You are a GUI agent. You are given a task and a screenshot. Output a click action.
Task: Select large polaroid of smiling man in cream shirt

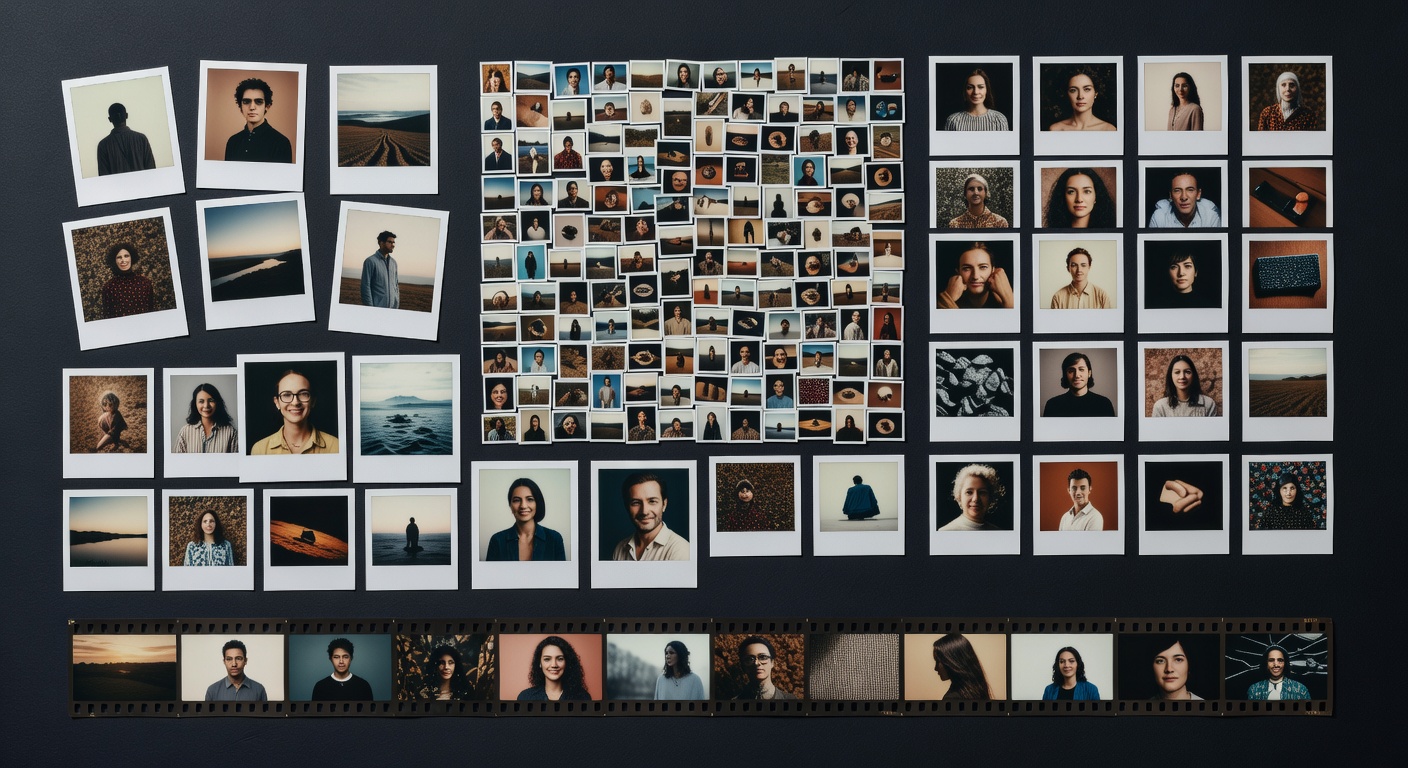pos(643,516)
